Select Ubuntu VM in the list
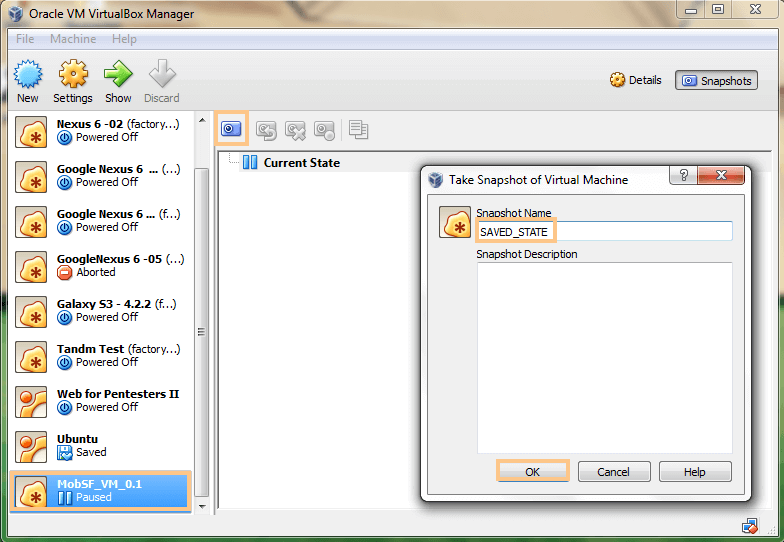 tap(100, 445)
